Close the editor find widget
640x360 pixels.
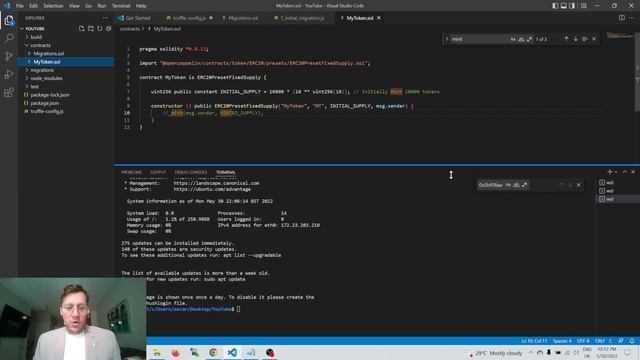coord(594,39)
